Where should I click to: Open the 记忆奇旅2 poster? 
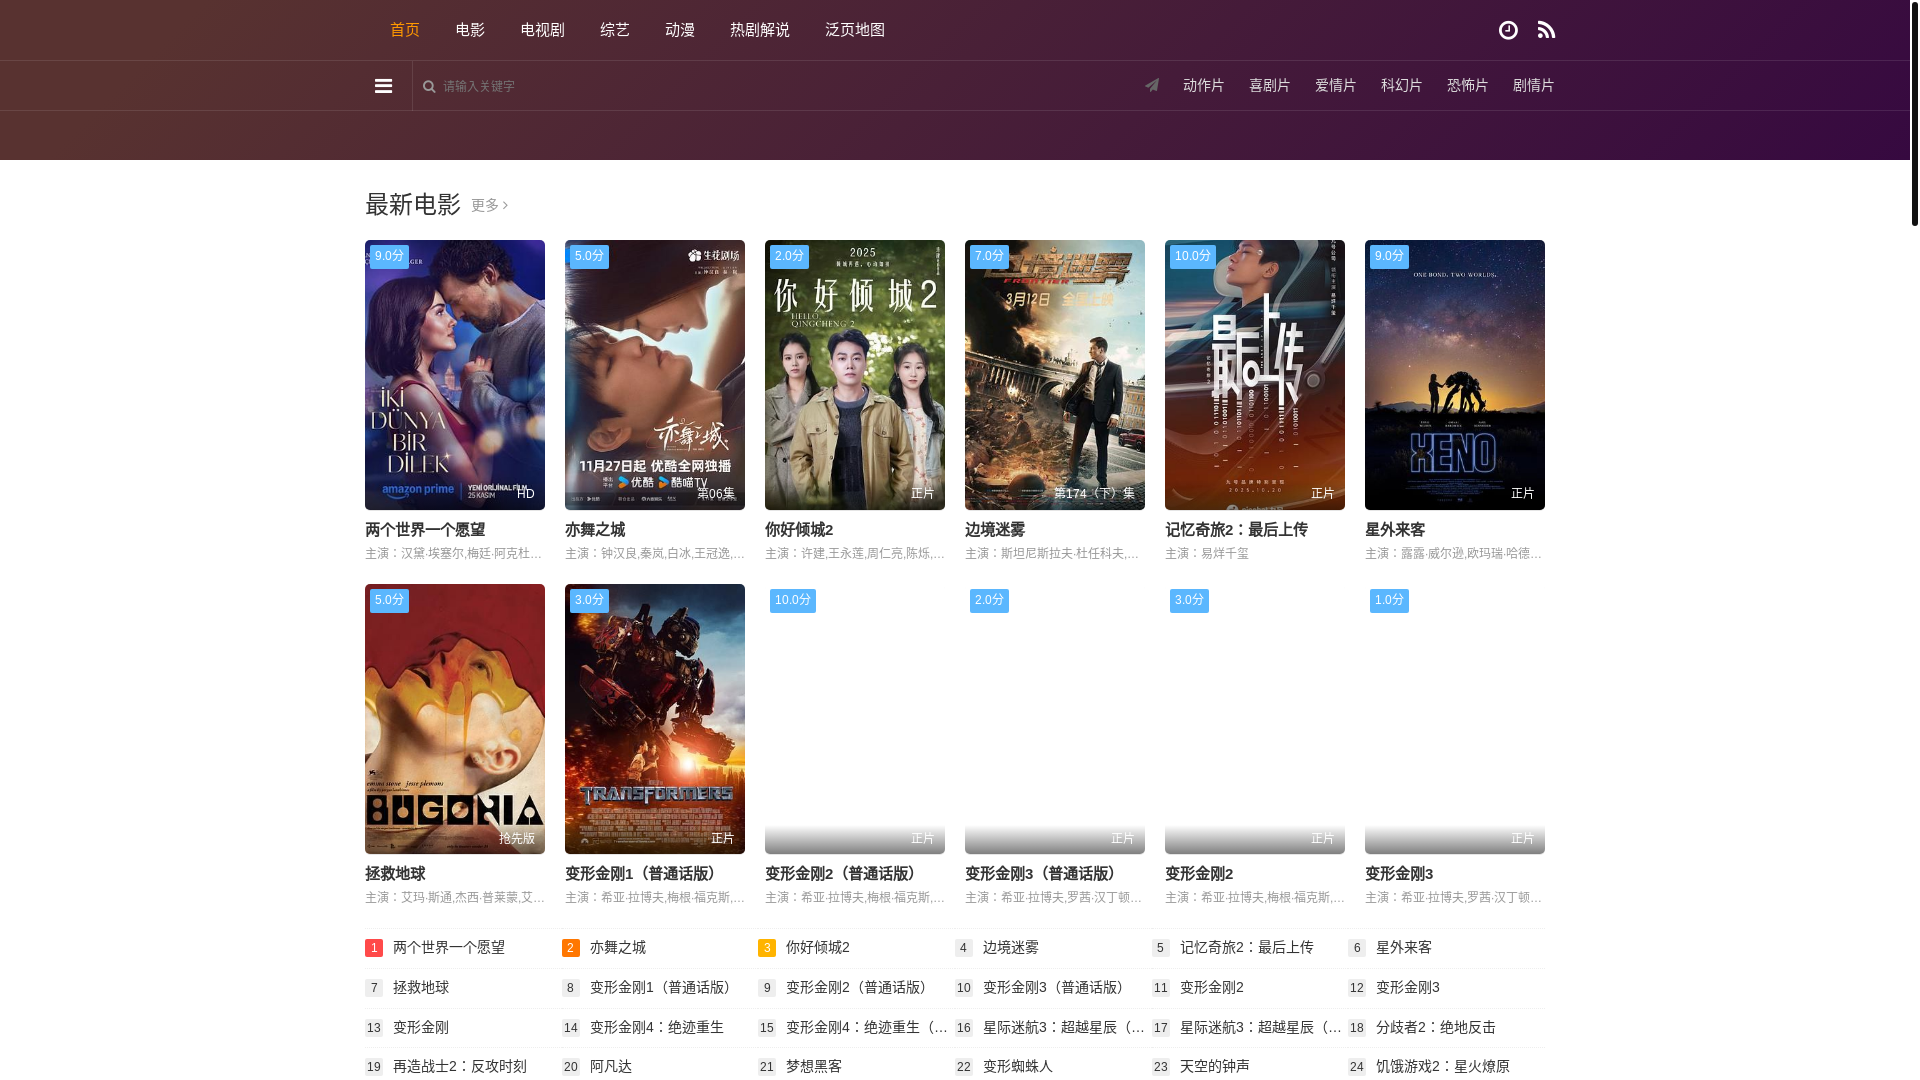point(1255,375)
